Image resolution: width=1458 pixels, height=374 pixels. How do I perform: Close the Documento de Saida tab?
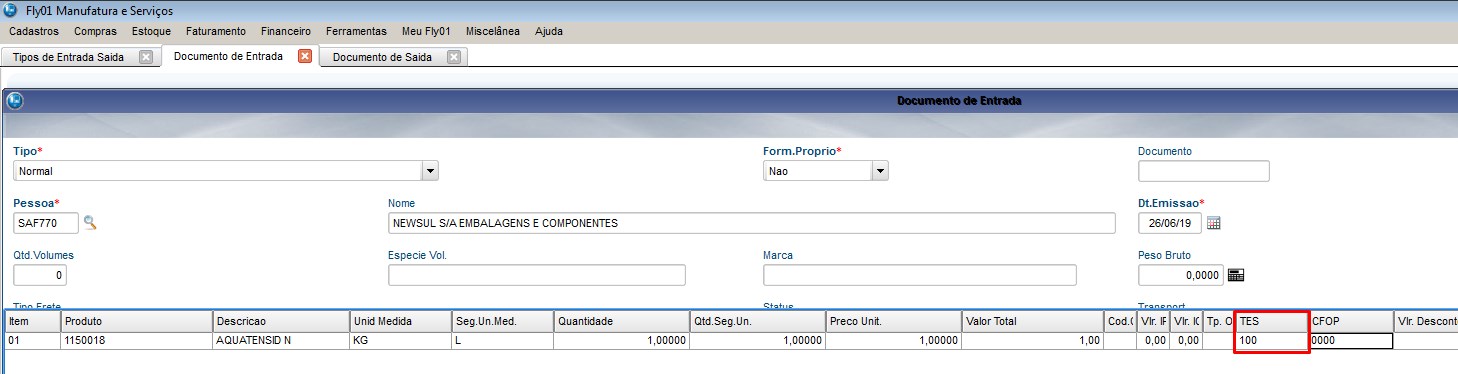(x=454, y=57)
